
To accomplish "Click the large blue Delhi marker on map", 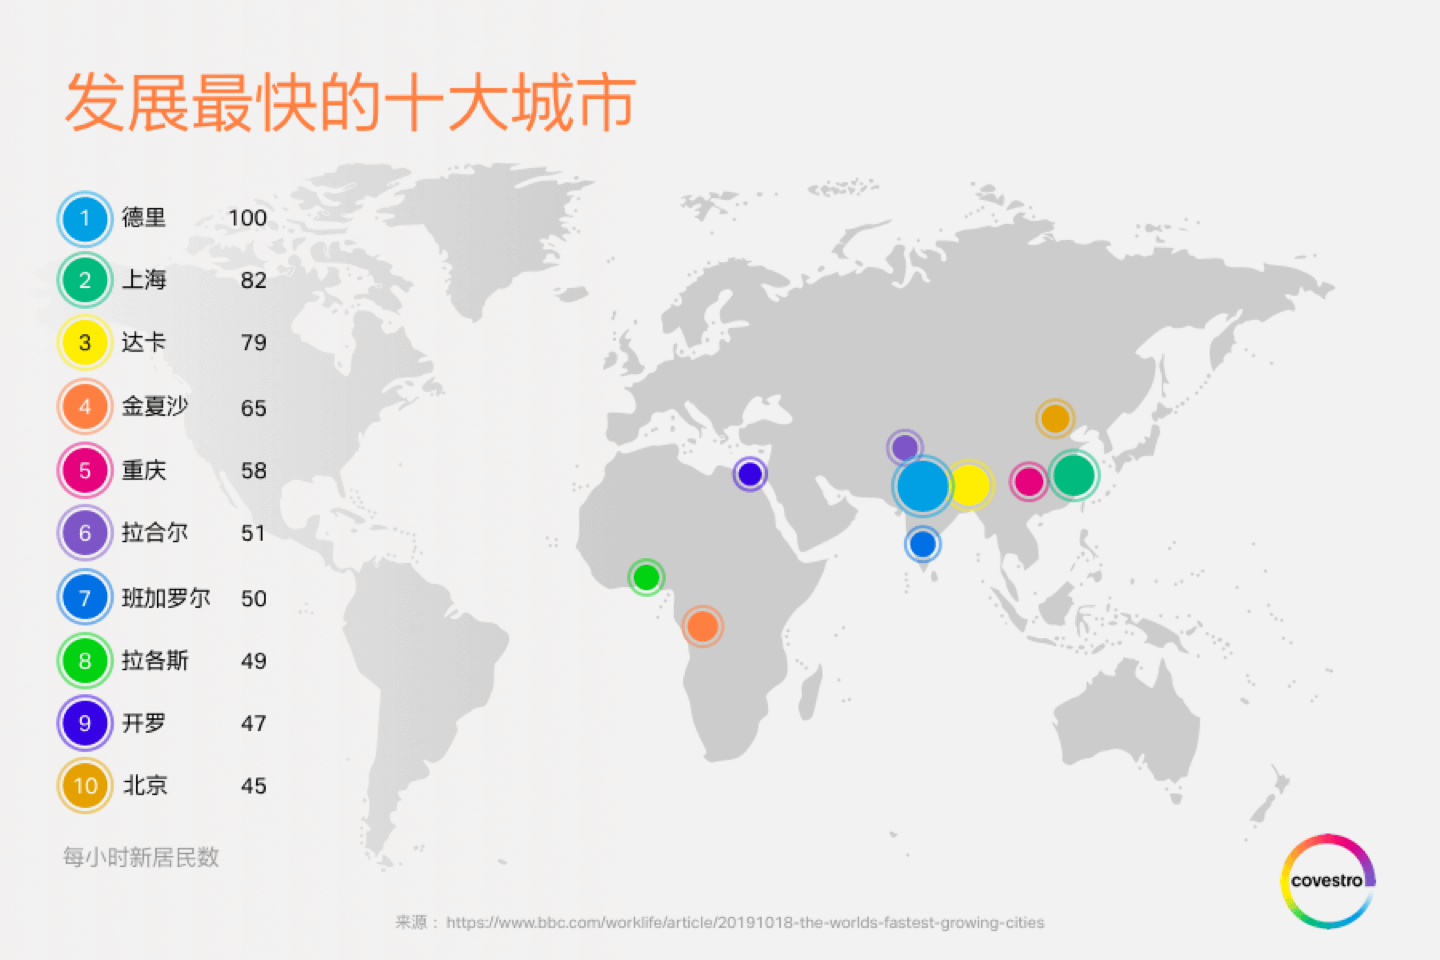I will click(x=922, y=486).
